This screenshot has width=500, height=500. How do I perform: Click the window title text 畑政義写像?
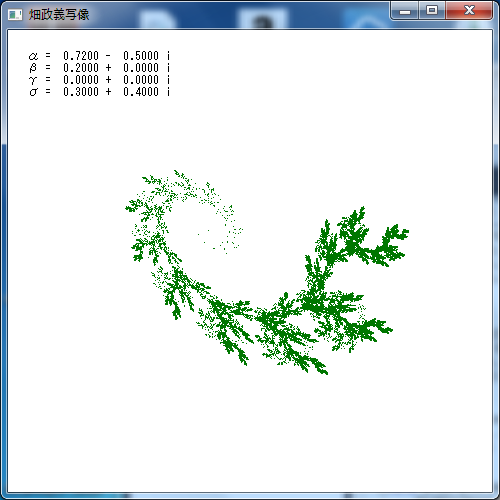59,15
